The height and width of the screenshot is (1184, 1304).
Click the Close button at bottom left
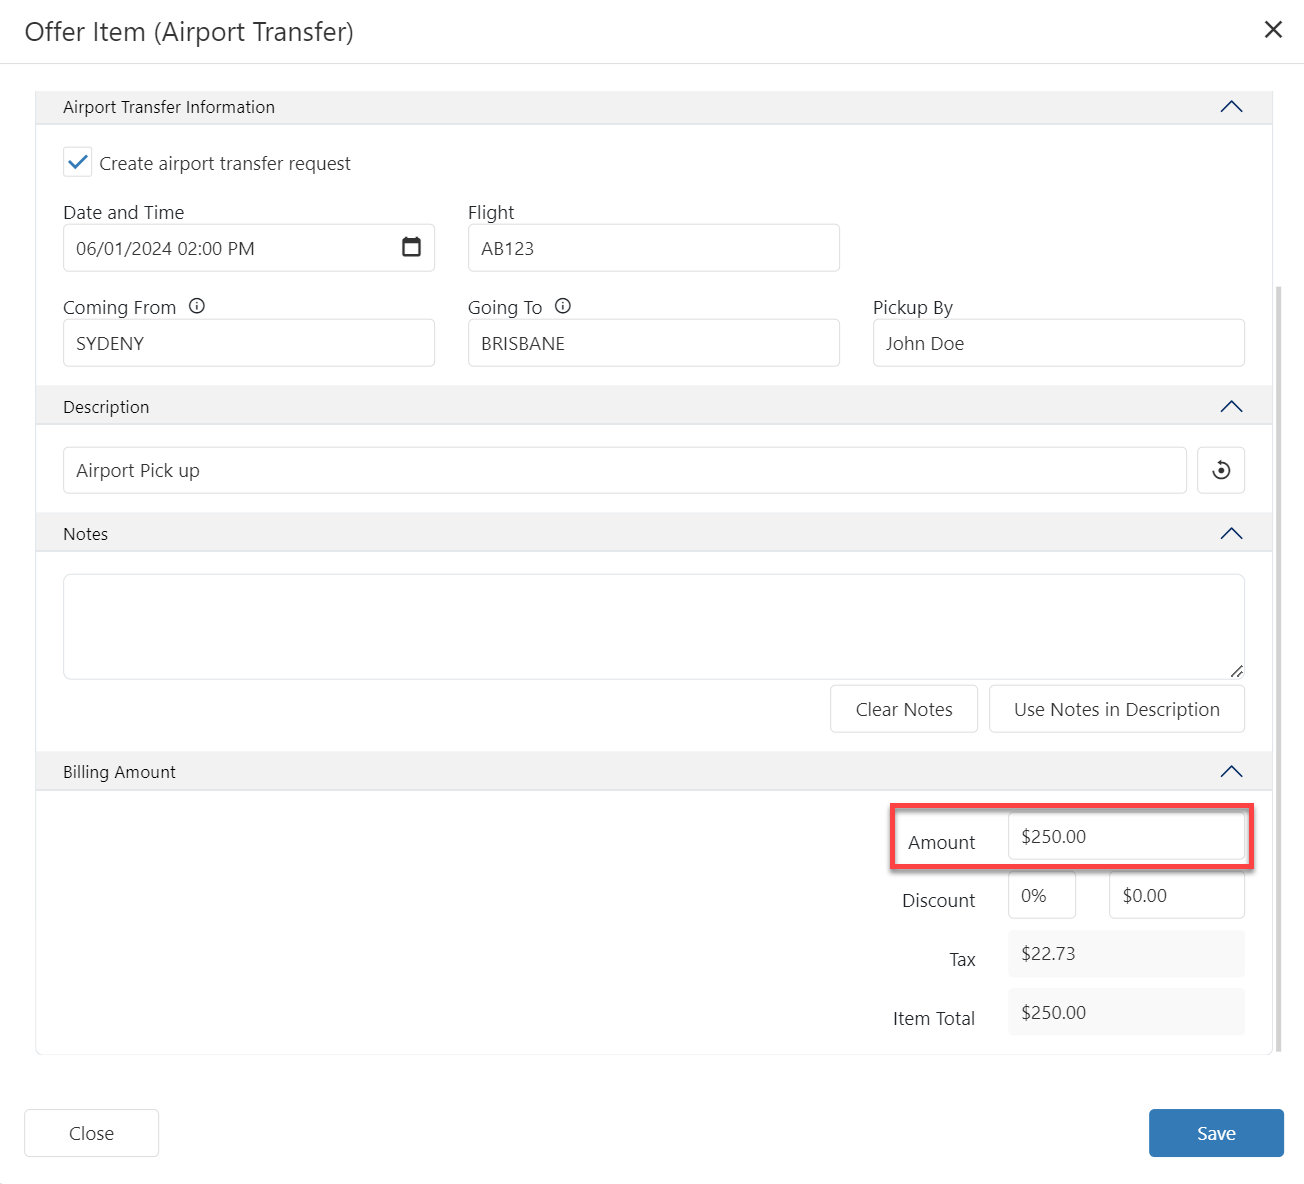[91, 1133]
